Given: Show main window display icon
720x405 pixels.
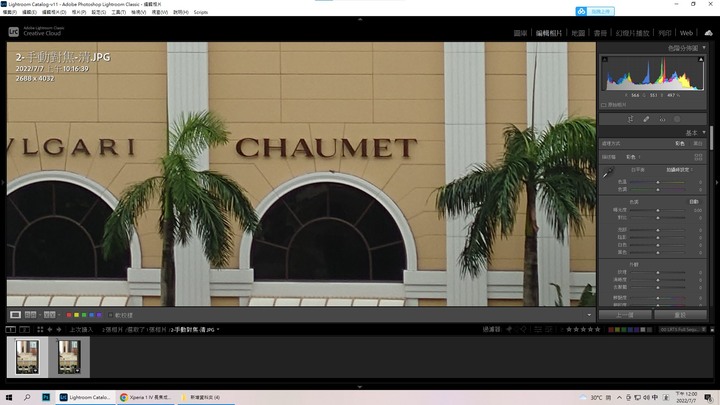Looking at the screenshot, I should click(11, 330).
